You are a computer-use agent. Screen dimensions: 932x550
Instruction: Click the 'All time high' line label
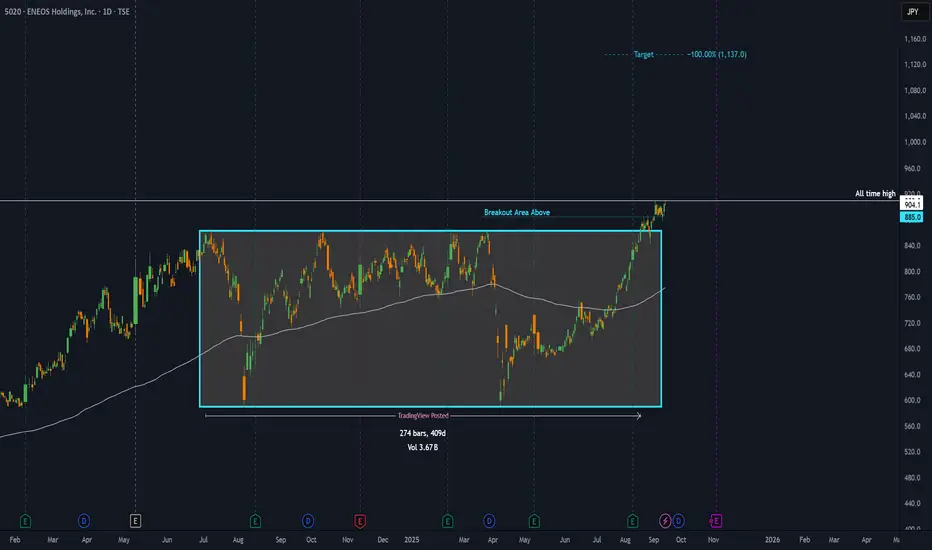(x=875, y=193)
